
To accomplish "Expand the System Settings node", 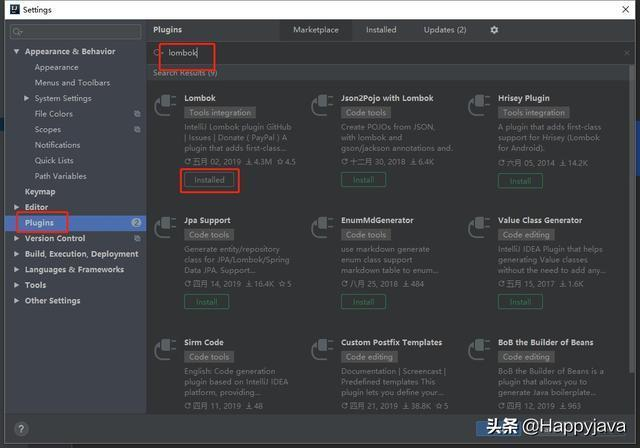I will pyautogui.click(x=27, y=98).
